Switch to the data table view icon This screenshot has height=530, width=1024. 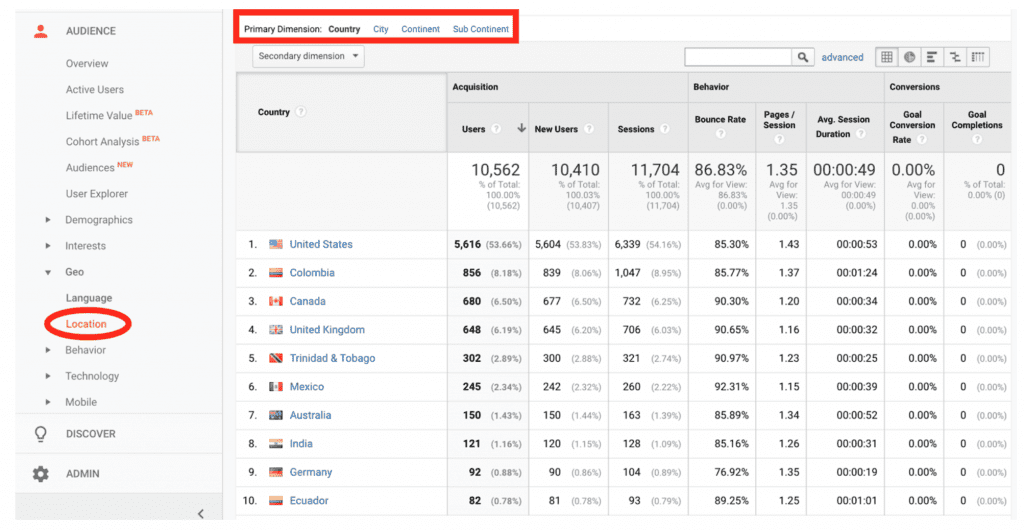(x=886, y=57)
